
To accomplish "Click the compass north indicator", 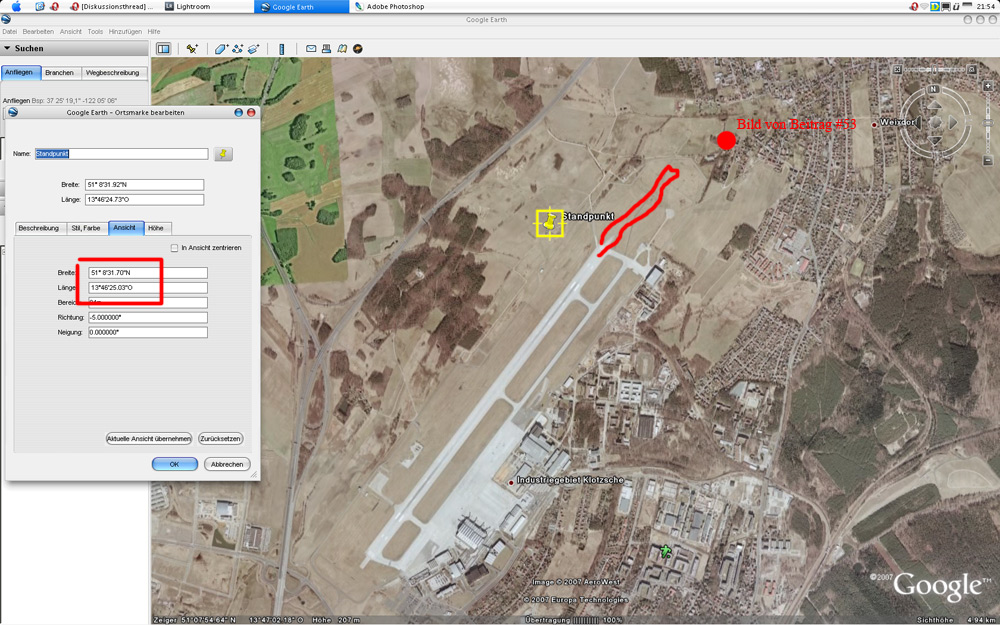I will (934, 89).
